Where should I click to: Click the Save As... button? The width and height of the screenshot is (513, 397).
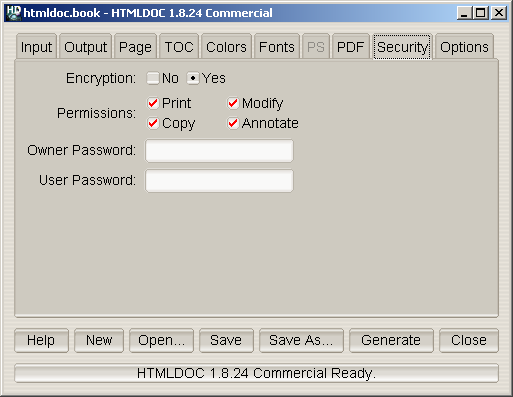coord(301,340)
